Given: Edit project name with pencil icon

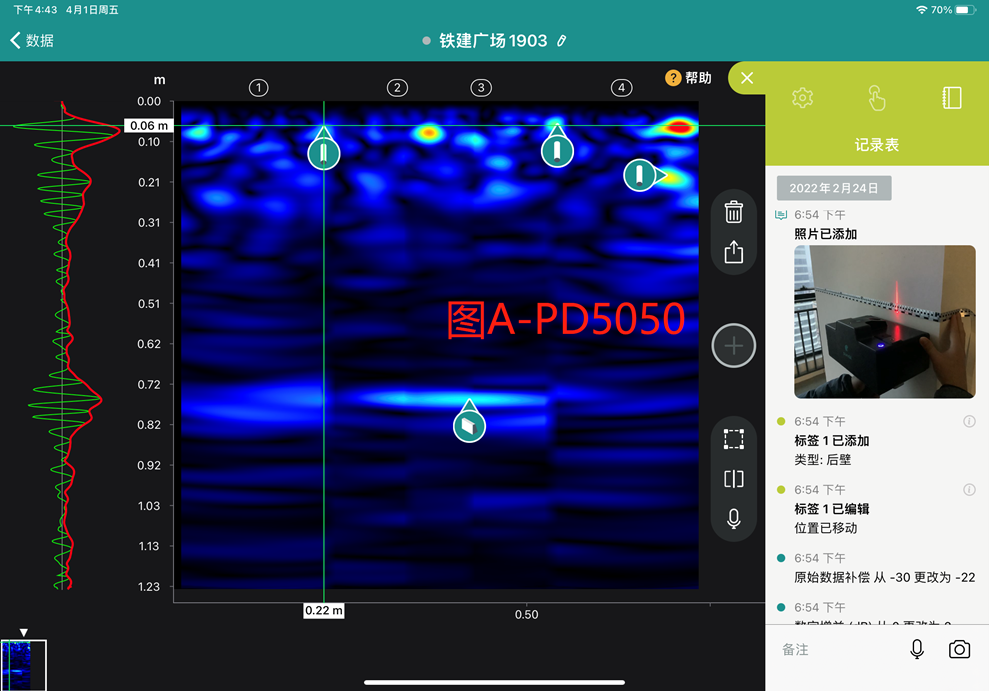Looking at the screenshot, I should (x=561, y=41).
